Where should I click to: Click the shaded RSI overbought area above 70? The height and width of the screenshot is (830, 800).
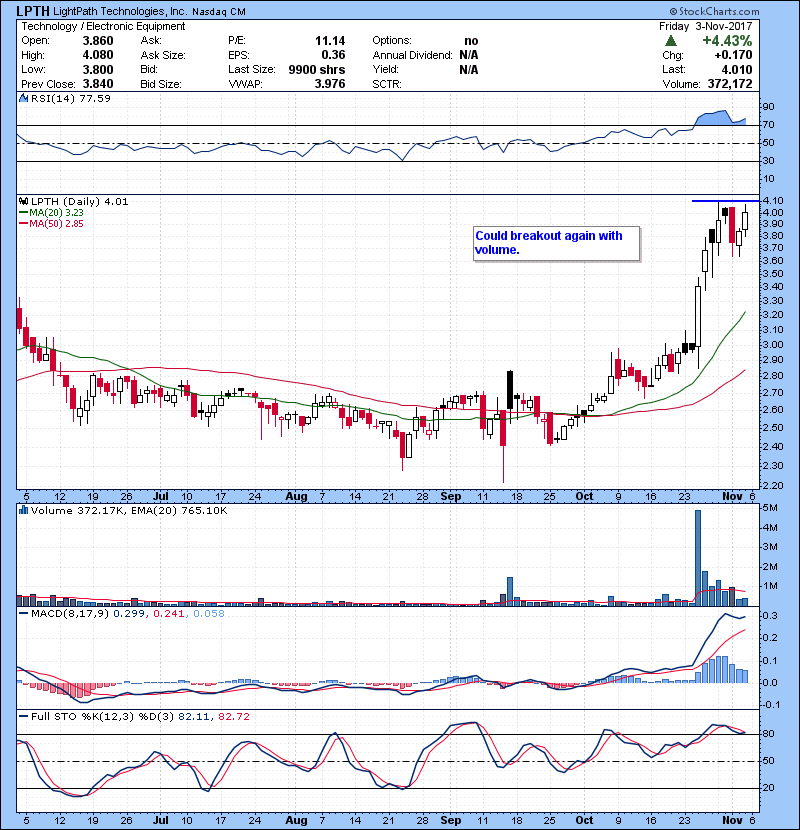(720, 119)
